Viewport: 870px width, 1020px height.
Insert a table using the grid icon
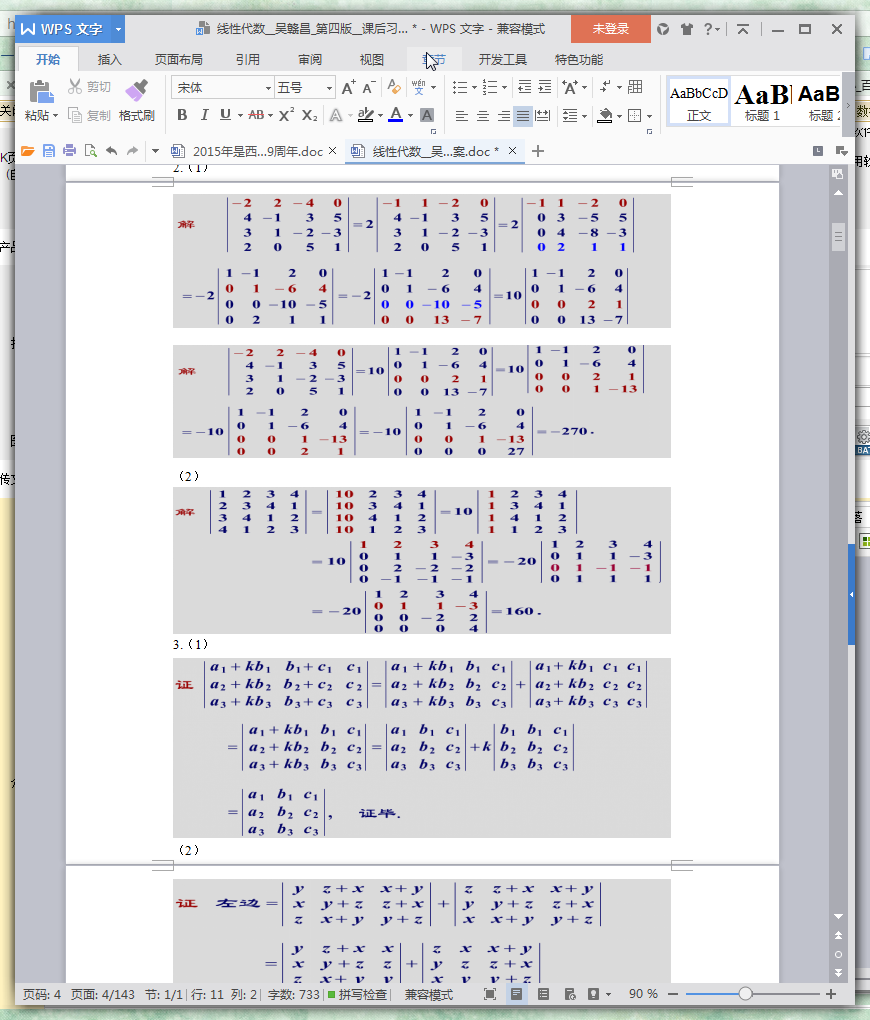point(635,87)
